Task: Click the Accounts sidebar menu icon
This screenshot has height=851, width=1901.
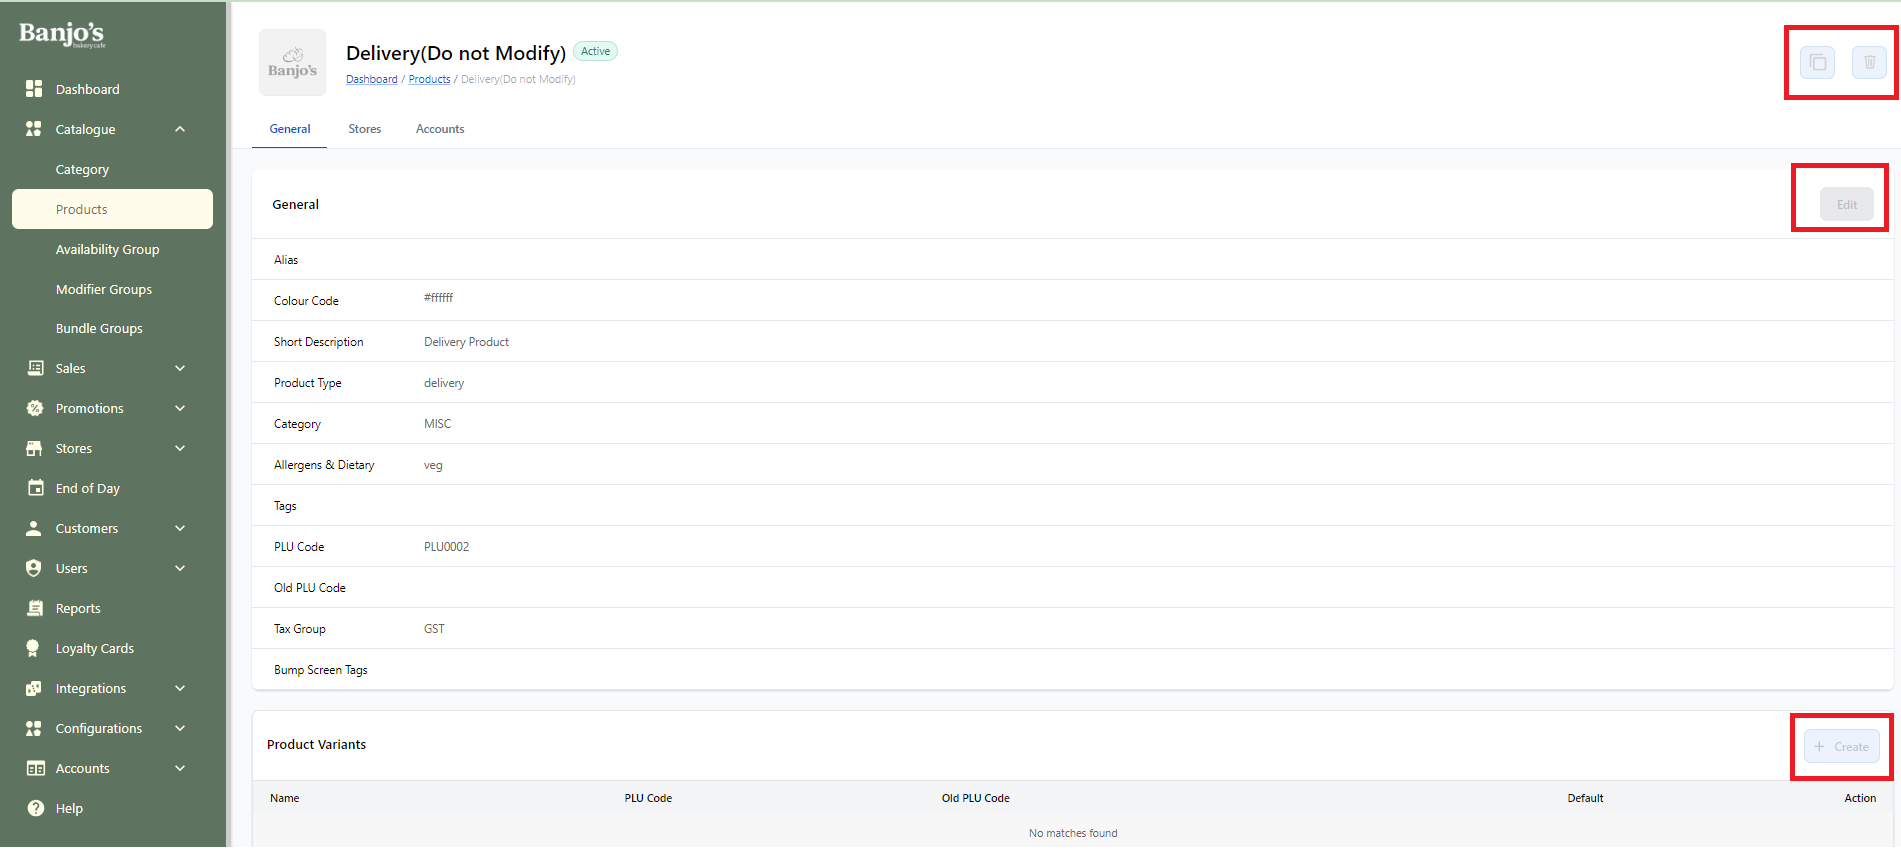Action: coord(35,768)
